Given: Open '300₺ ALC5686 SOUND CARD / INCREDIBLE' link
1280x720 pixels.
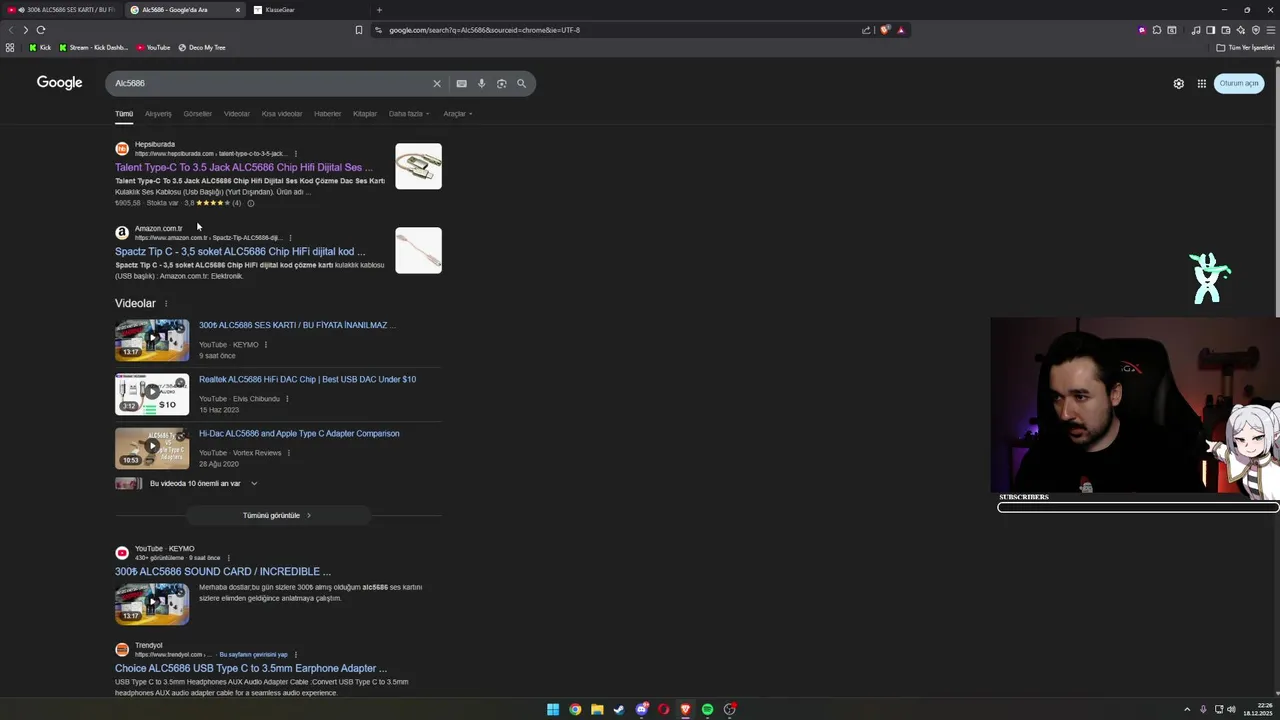Looking at the screenshot, I should [x=222, y=572].
